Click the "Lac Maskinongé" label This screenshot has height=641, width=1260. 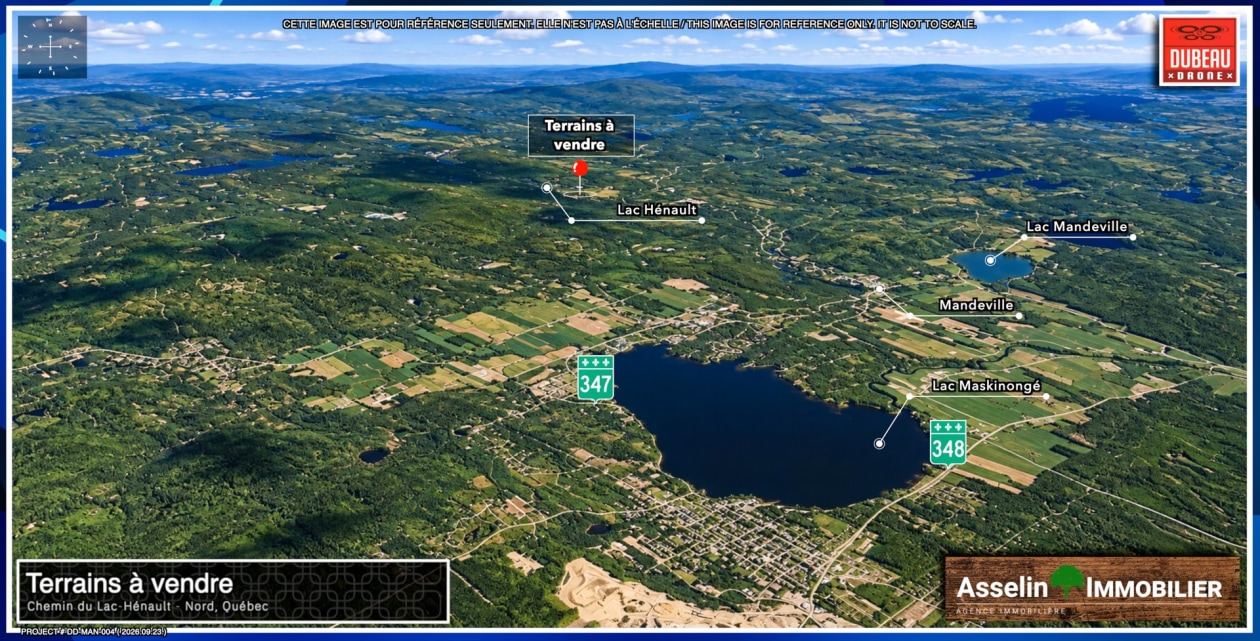pyautogui.click(x=986, y=386)
